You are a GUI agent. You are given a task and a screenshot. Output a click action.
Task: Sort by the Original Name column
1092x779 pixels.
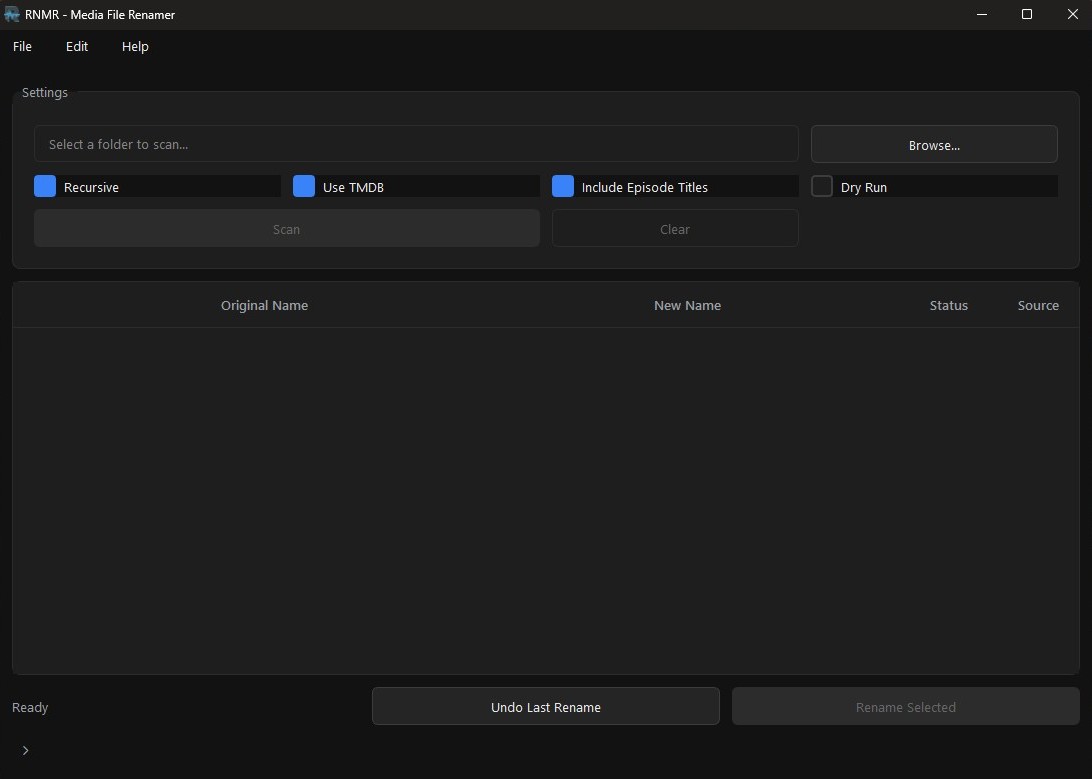coord(264,305)
